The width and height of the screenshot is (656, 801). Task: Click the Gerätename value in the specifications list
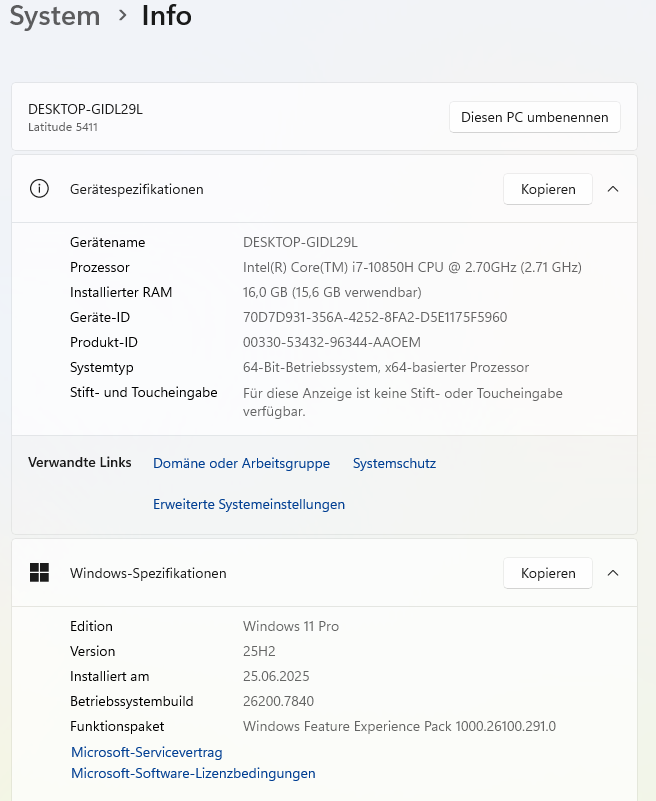click(300, 242)
